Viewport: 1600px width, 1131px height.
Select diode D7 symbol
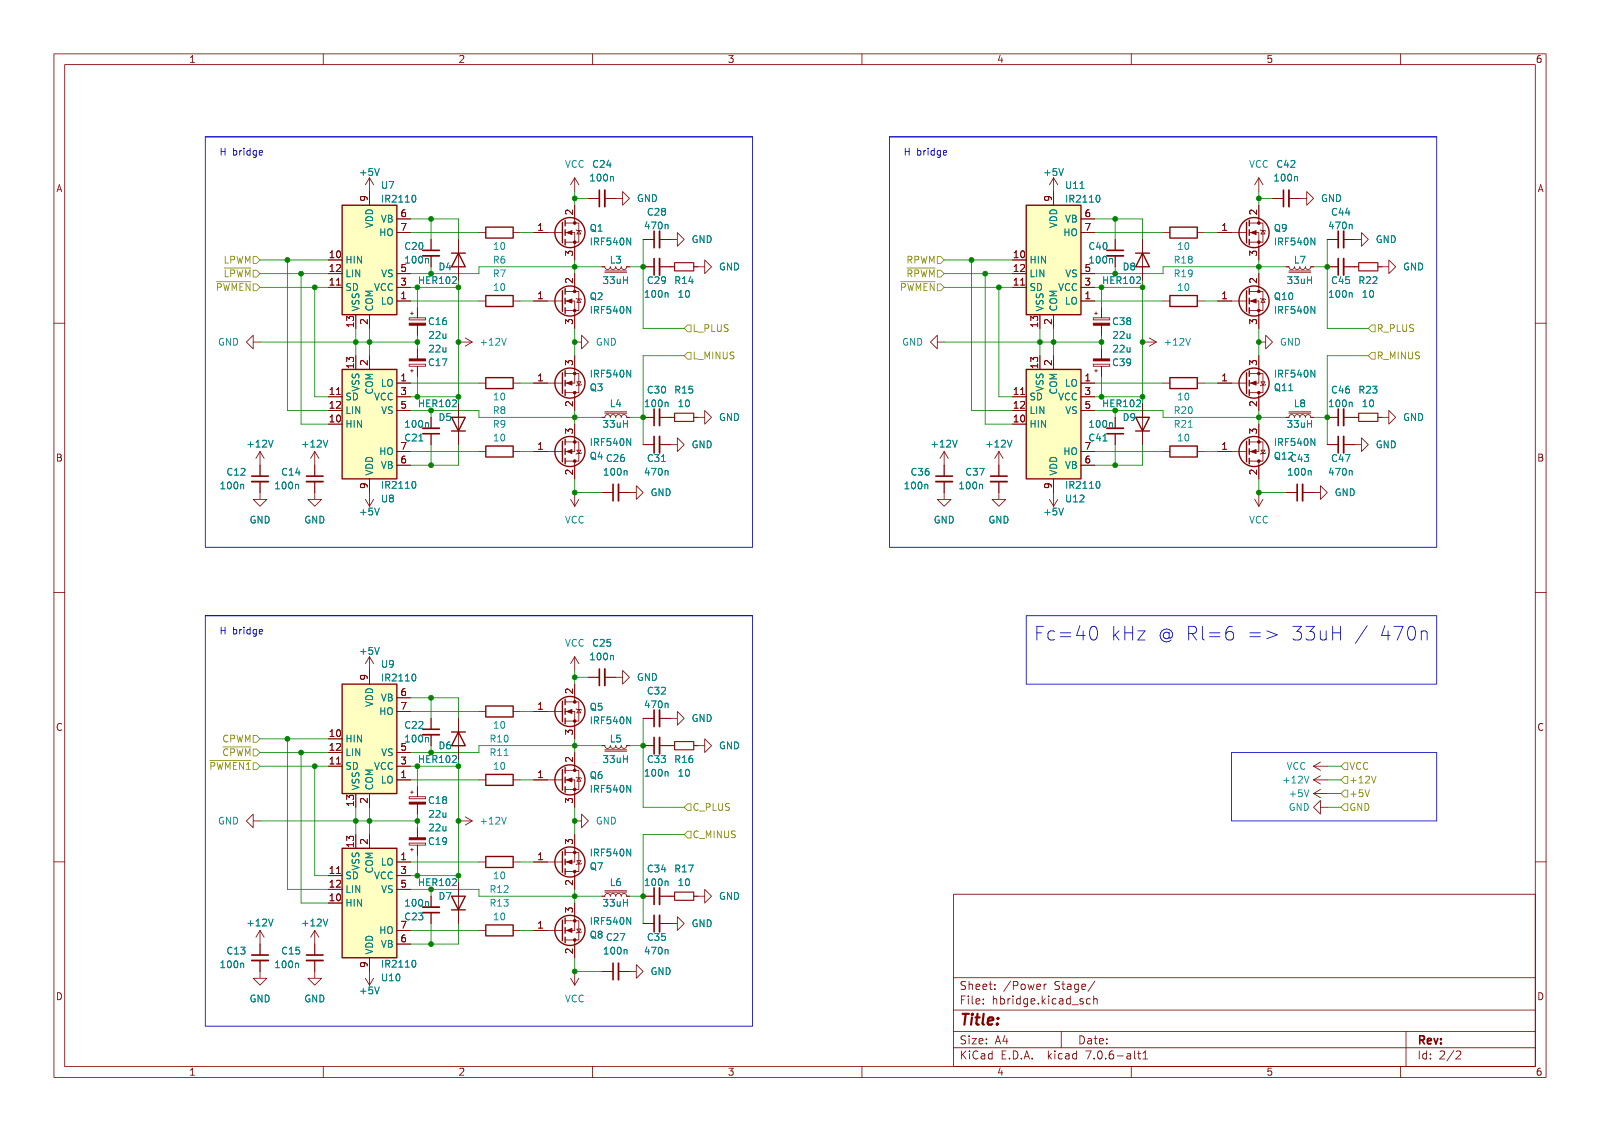pyautogui.click(x=458, y=903)
